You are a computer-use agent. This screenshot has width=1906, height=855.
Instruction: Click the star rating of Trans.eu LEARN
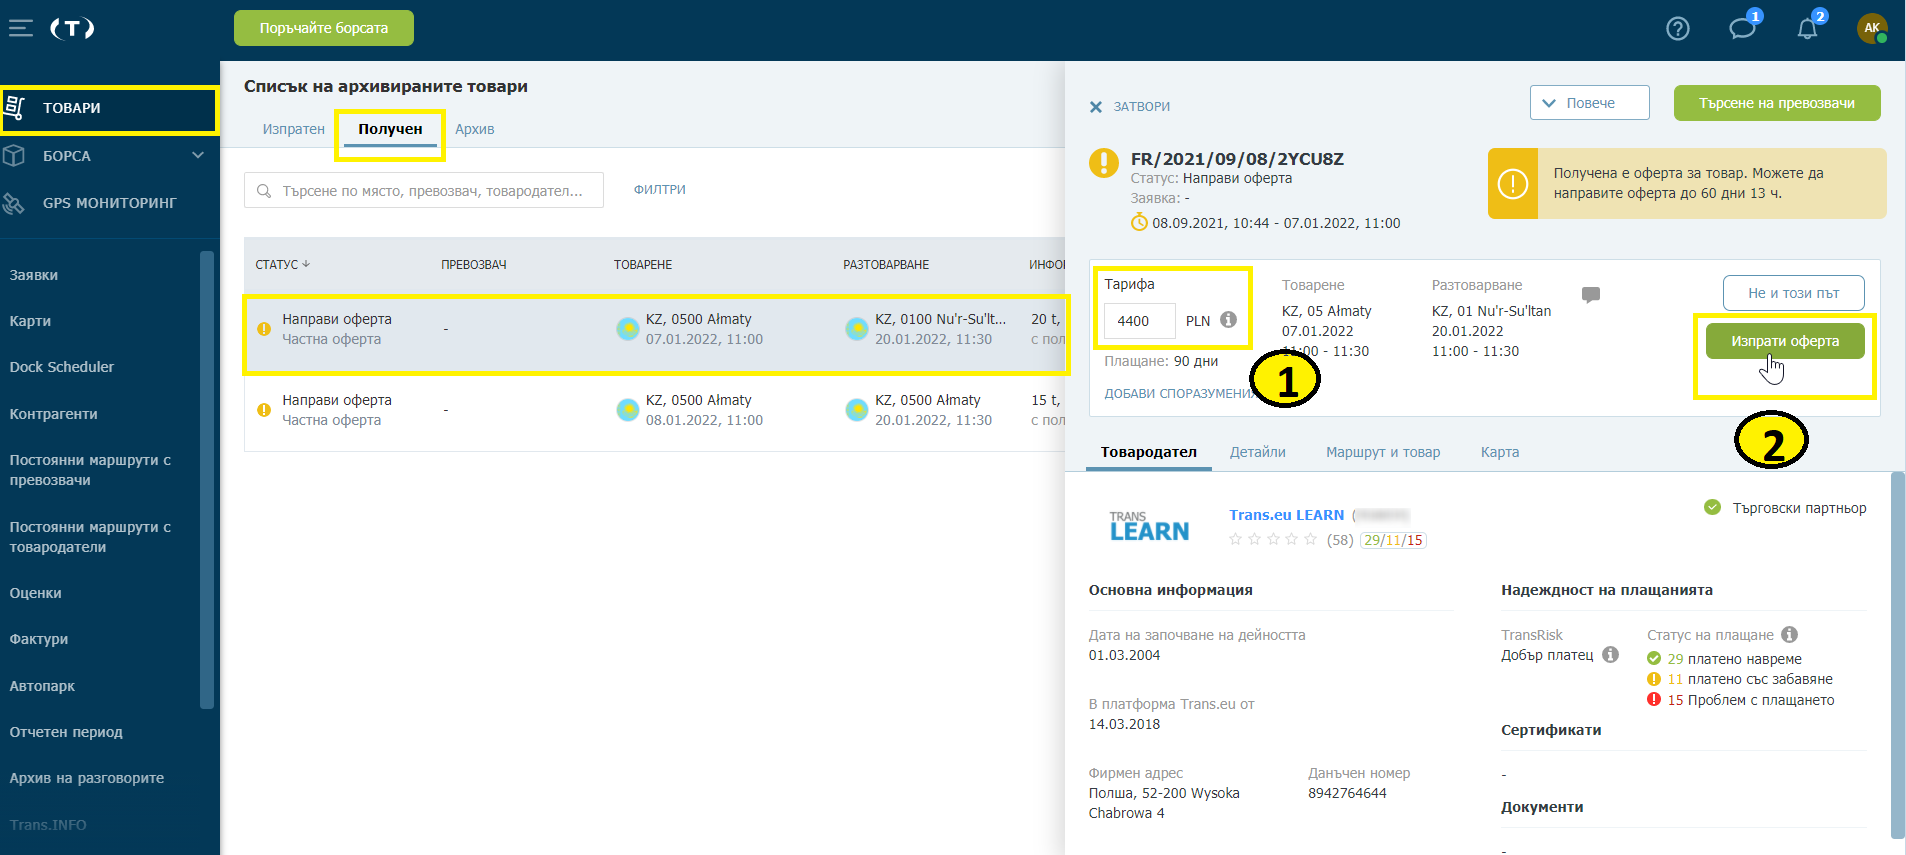click(1273, 540)
